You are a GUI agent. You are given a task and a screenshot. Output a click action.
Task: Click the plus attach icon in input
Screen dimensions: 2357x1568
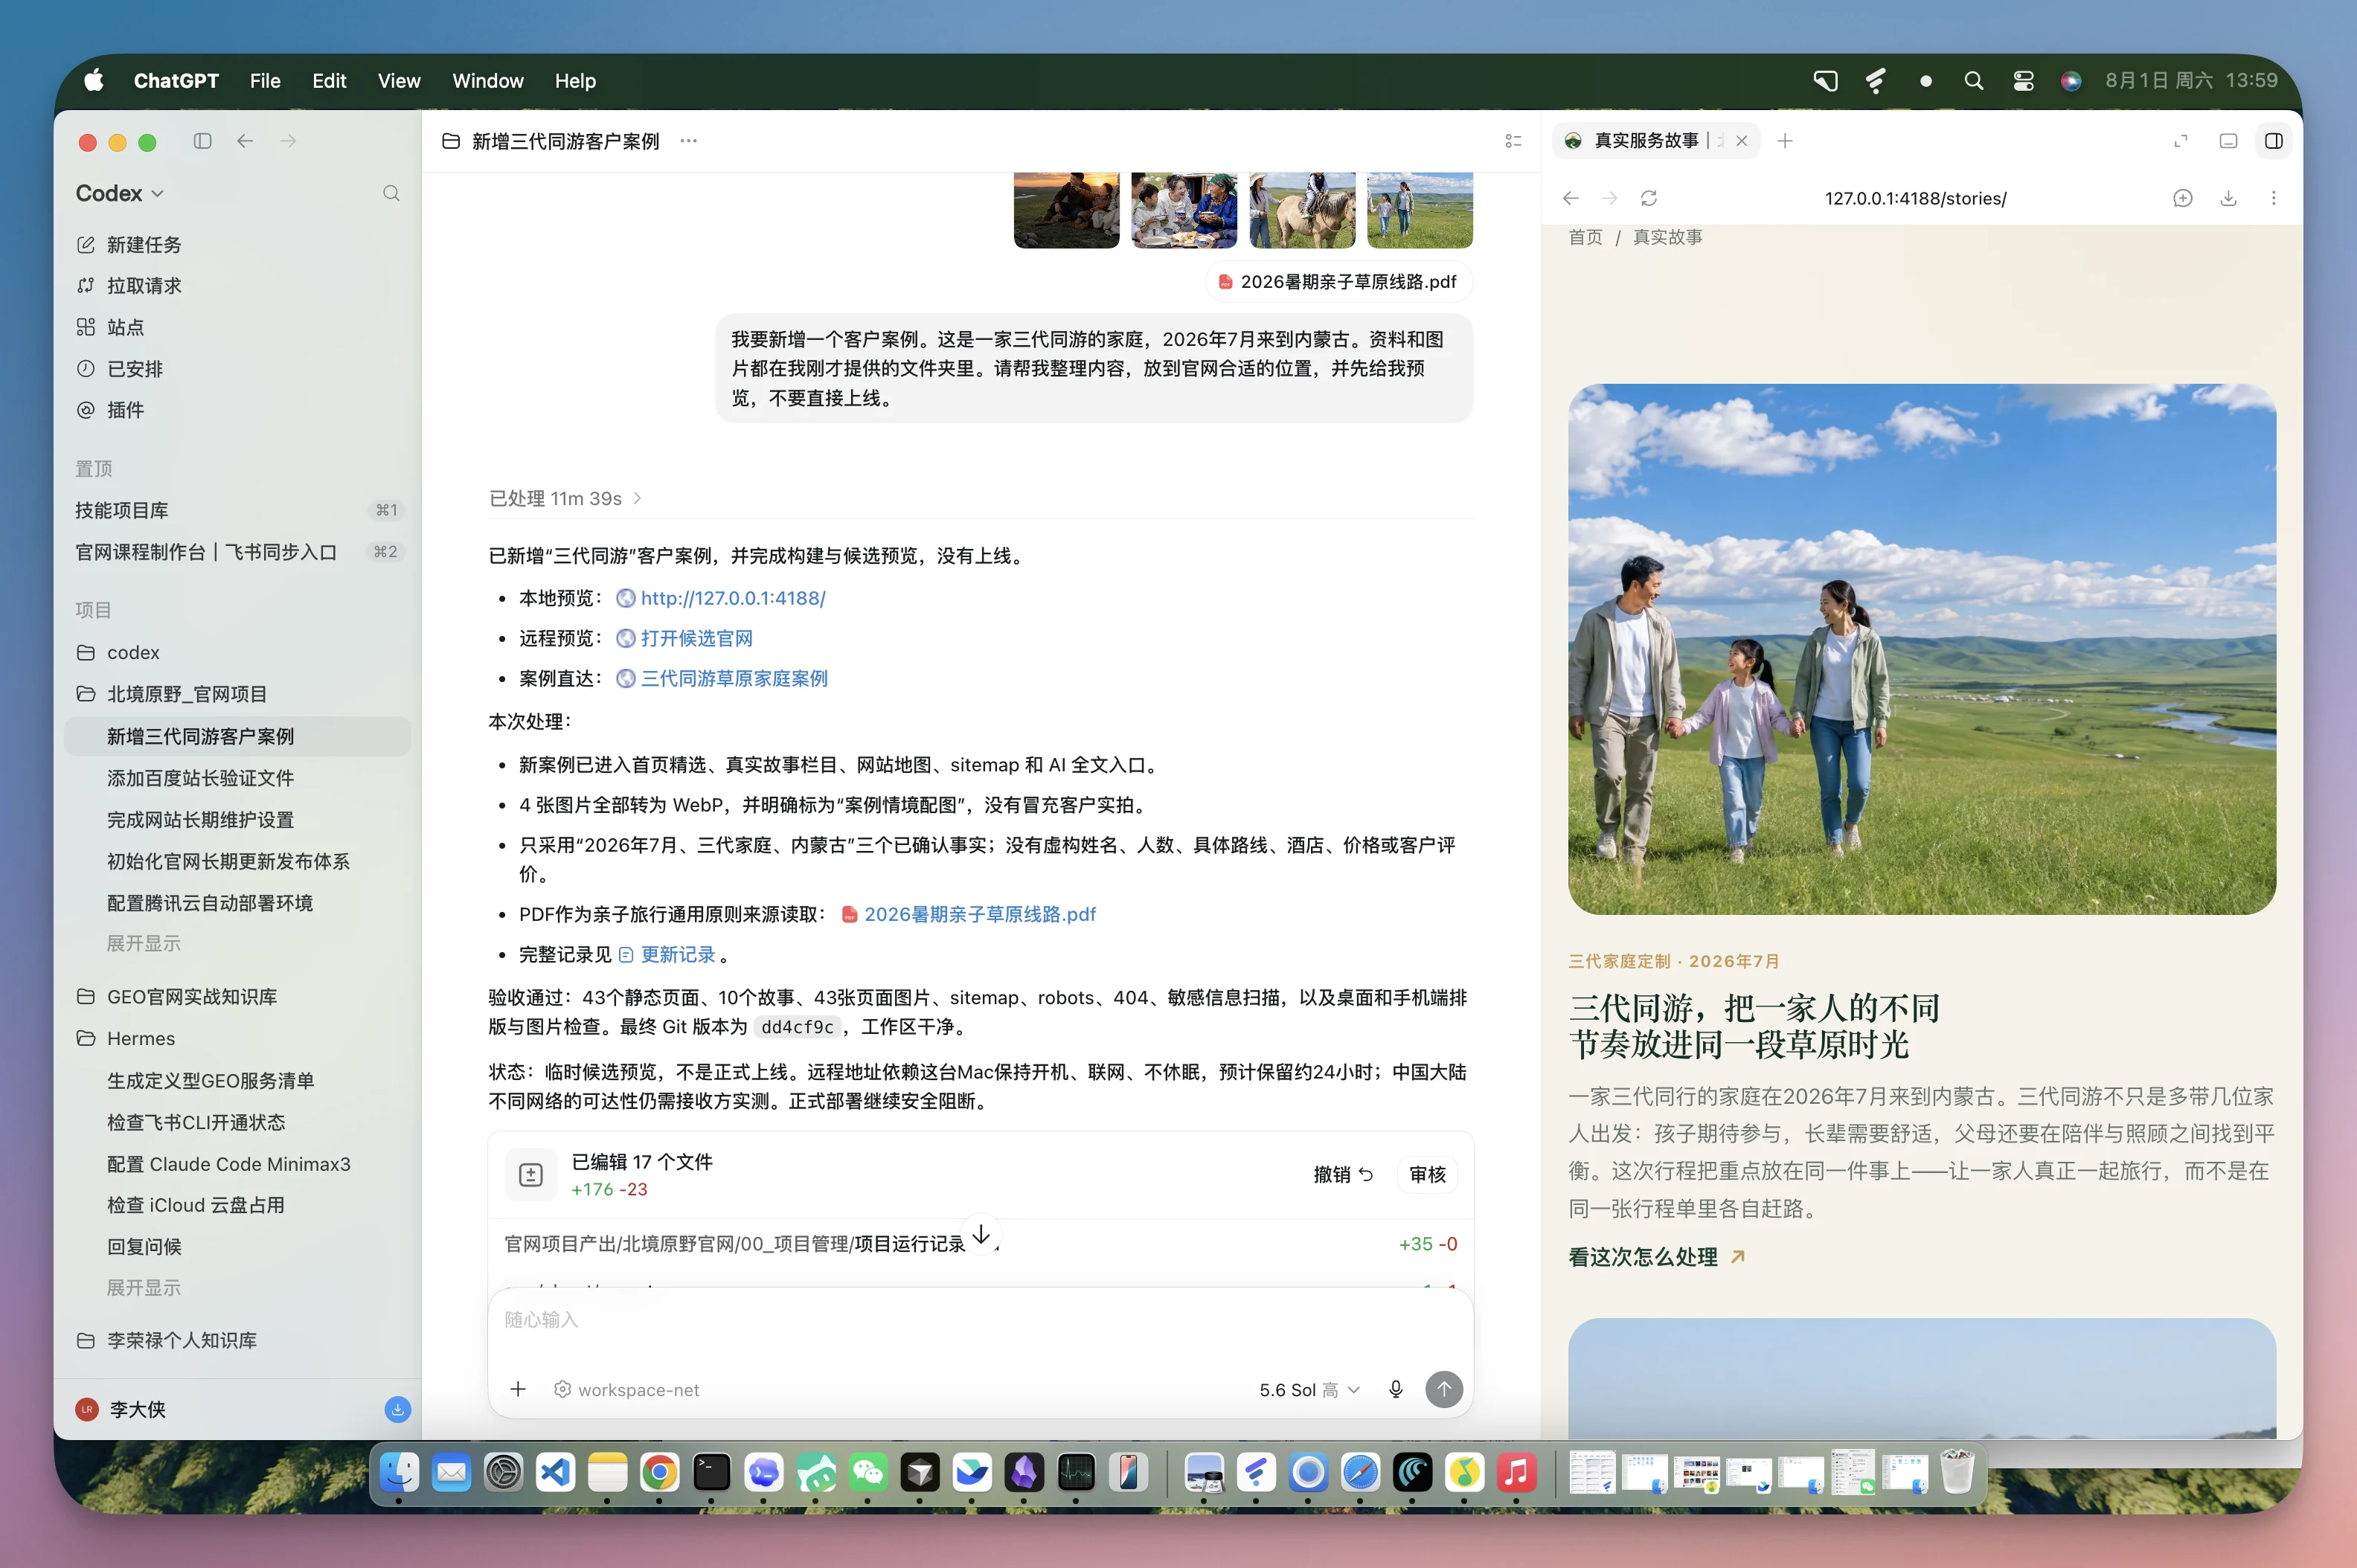pos(518,1389)
